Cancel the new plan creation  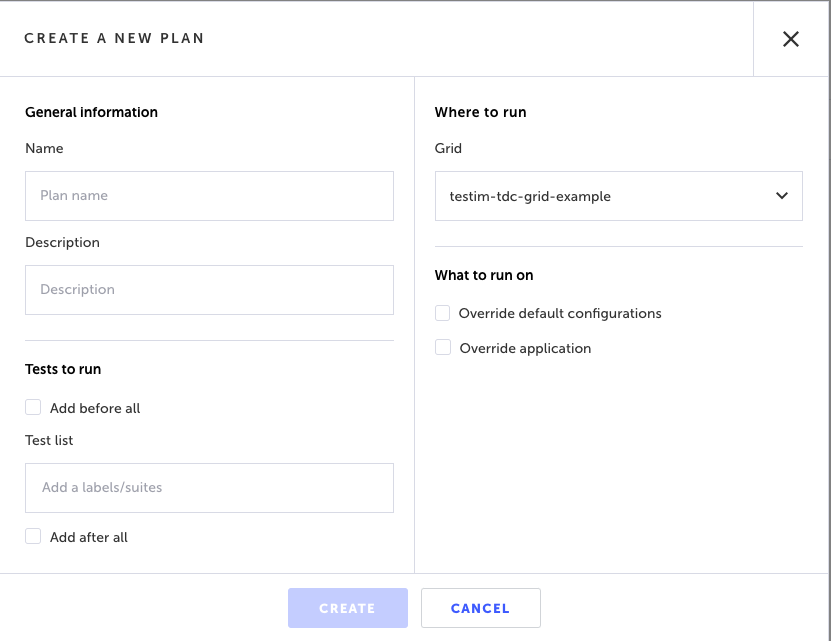coord(480,608)
